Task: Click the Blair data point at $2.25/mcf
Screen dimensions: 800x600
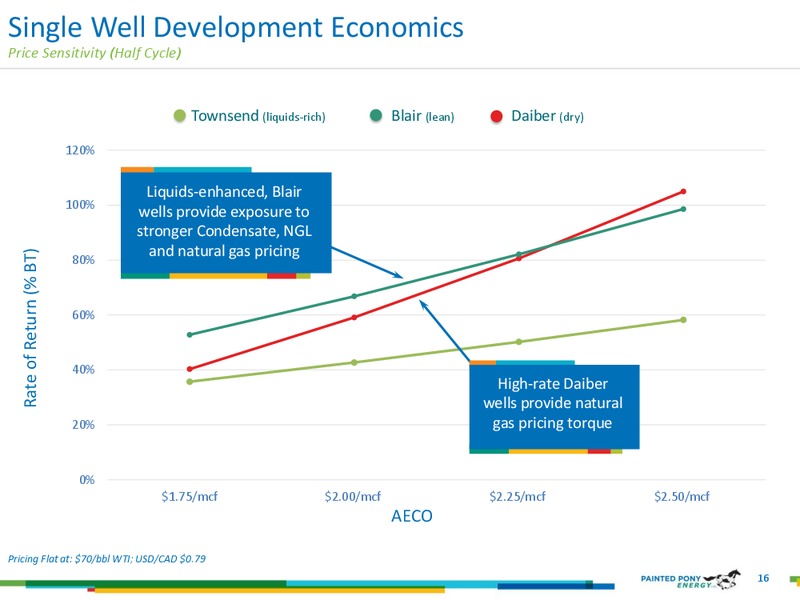Action: tap(519, 254)
